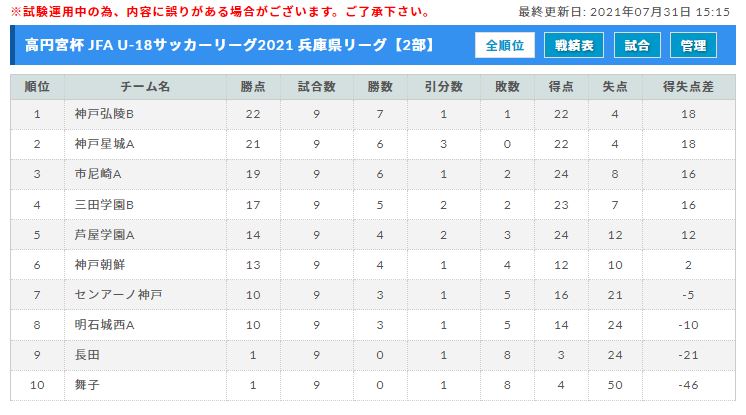Screen dimensions: 746x415
Task: Click the チーム名 column header
Action: coord(145,87)
